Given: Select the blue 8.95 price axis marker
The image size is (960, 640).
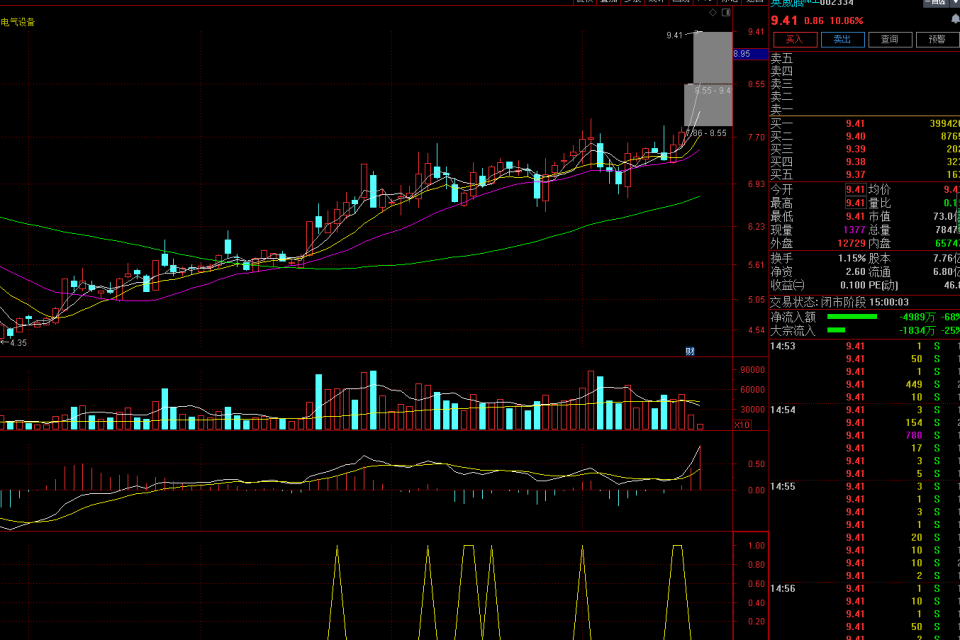Looking at the screenshot, I should pos(751,54).
